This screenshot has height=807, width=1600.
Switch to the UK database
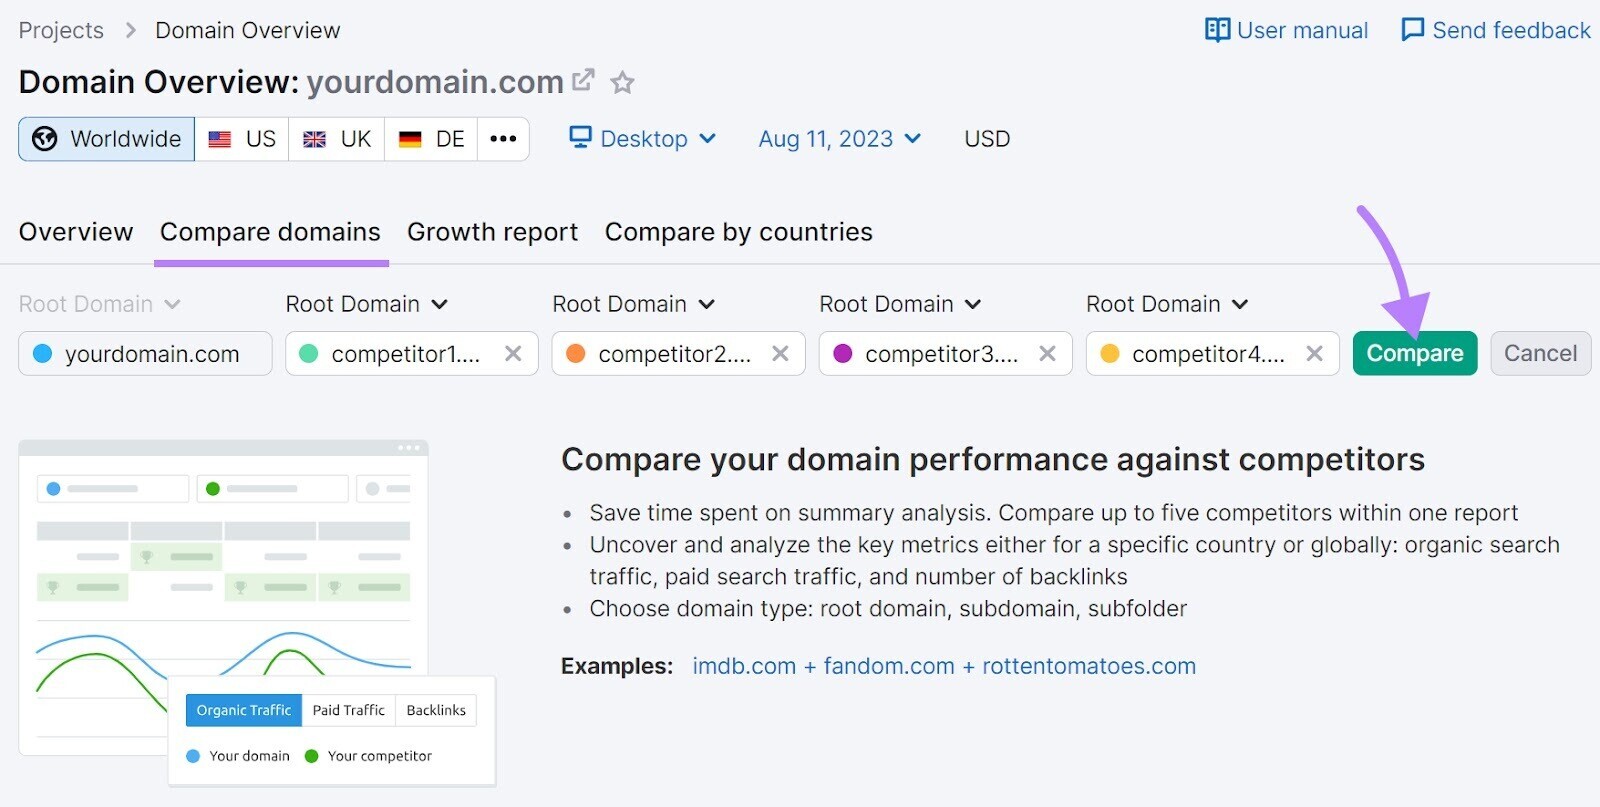tap(336, 139)
